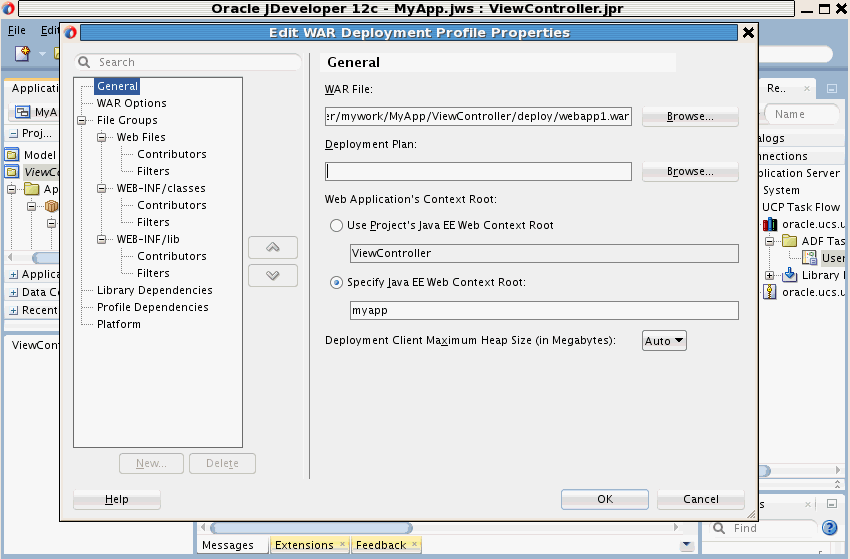Select Platform in the tree
The height and width of the screenshot is (559, 850).
(x=119, y=324)
